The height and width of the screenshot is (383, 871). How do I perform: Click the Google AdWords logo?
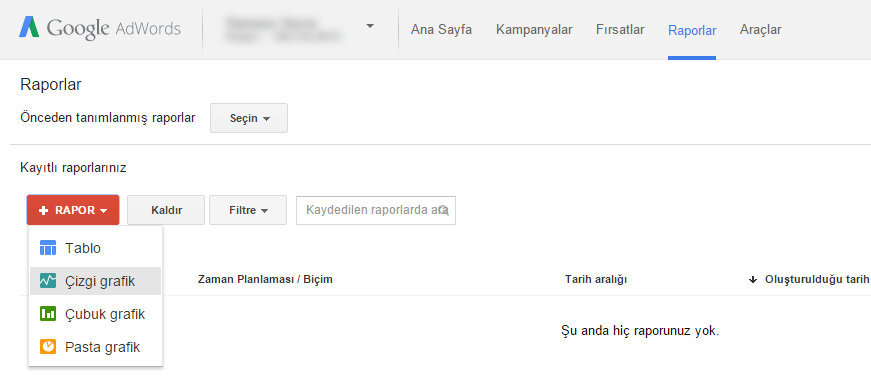click(x=100, y=28)
